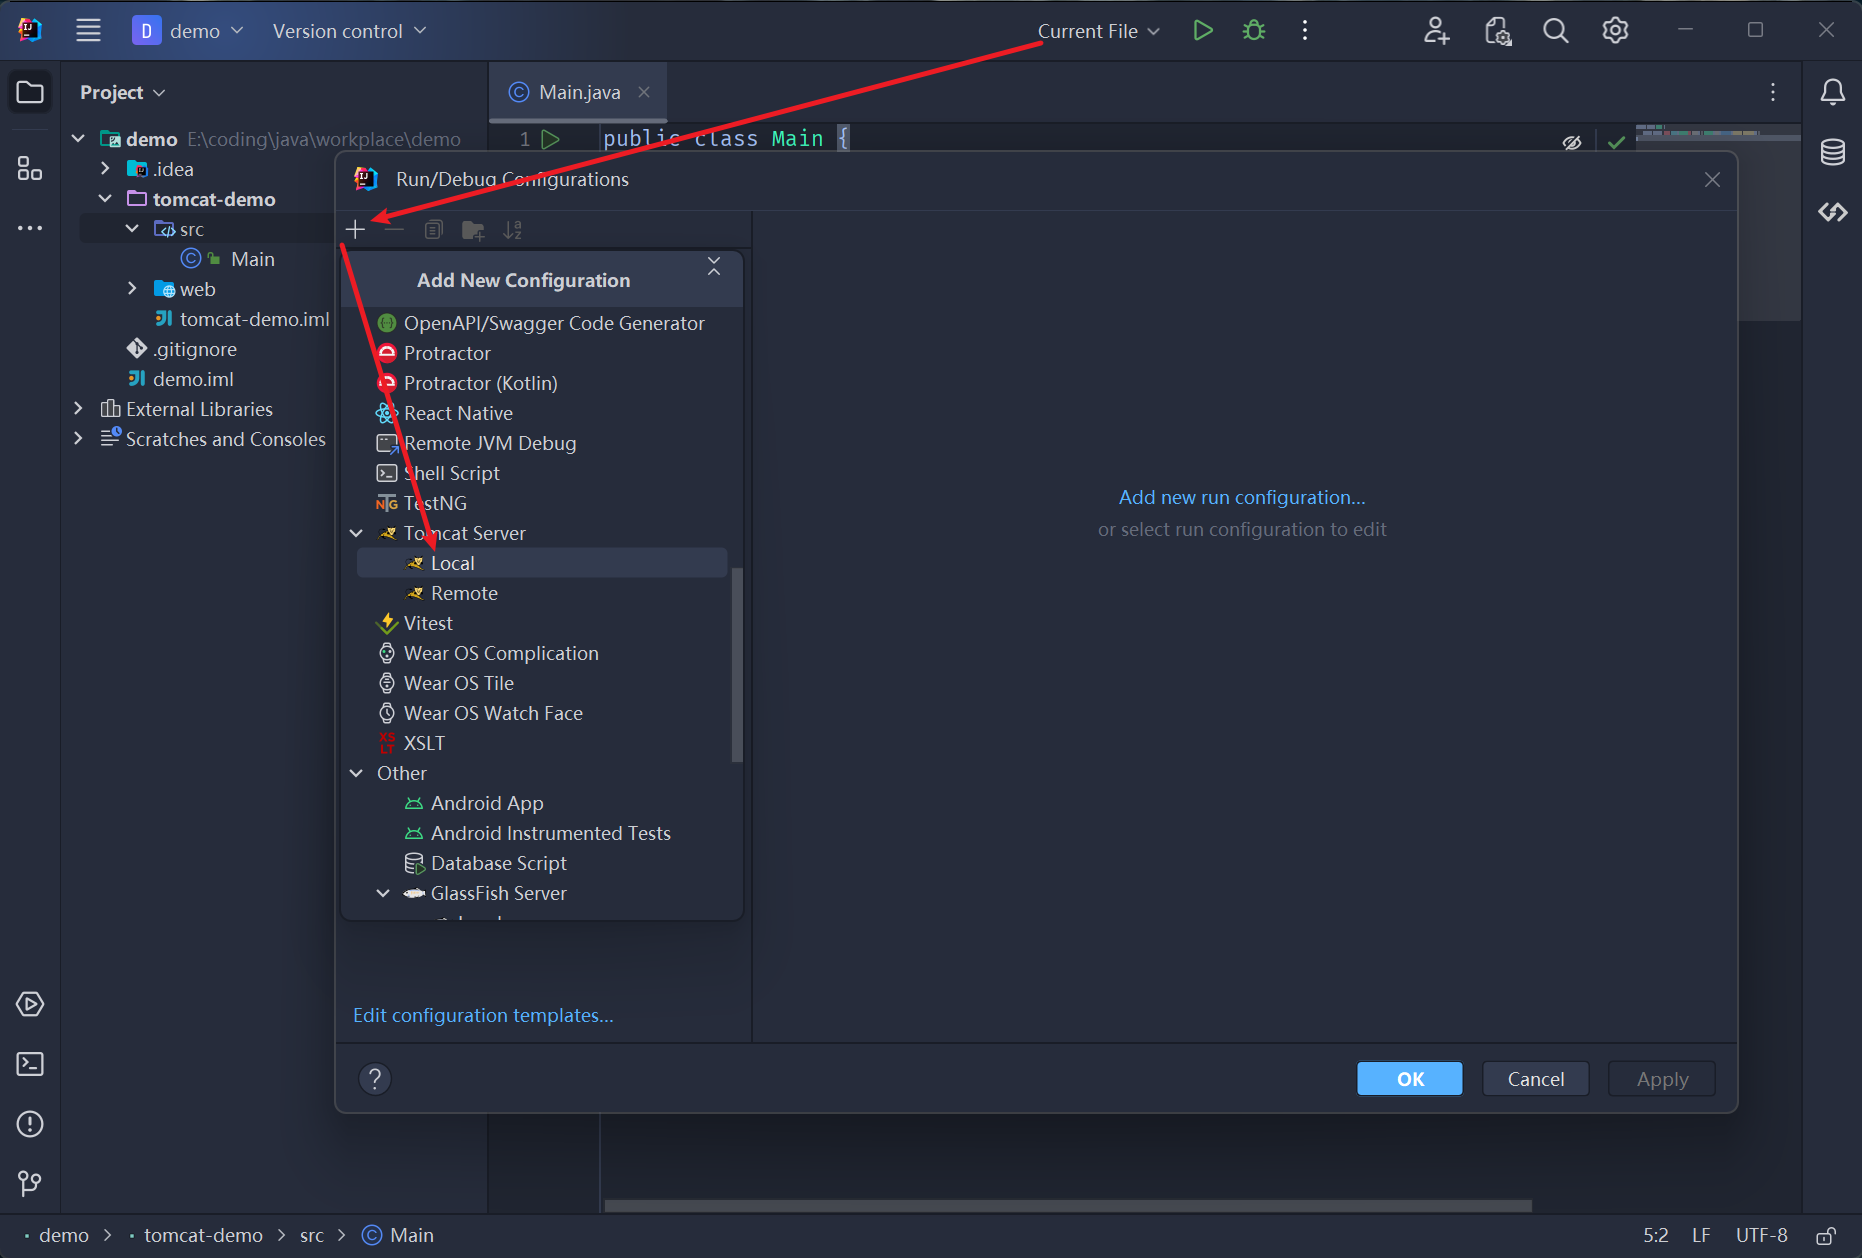Open the Structure tool window icon
The height and width of the screenshot is (1258, 1862).
(x=30, y=168)
